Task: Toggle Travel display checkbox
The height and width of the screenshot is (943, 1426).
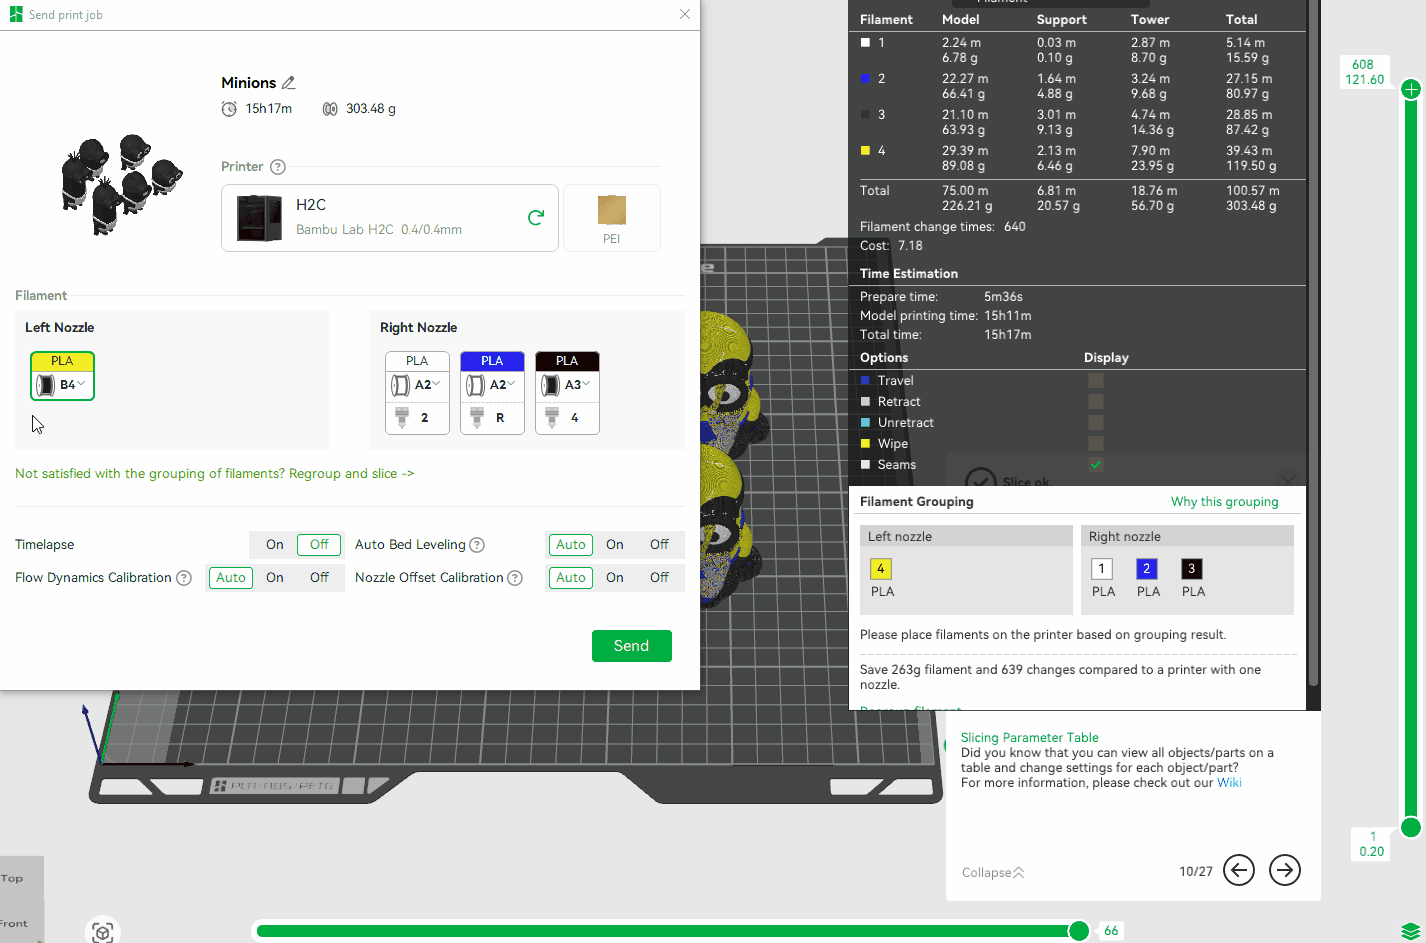Action: click(1096, 381)
